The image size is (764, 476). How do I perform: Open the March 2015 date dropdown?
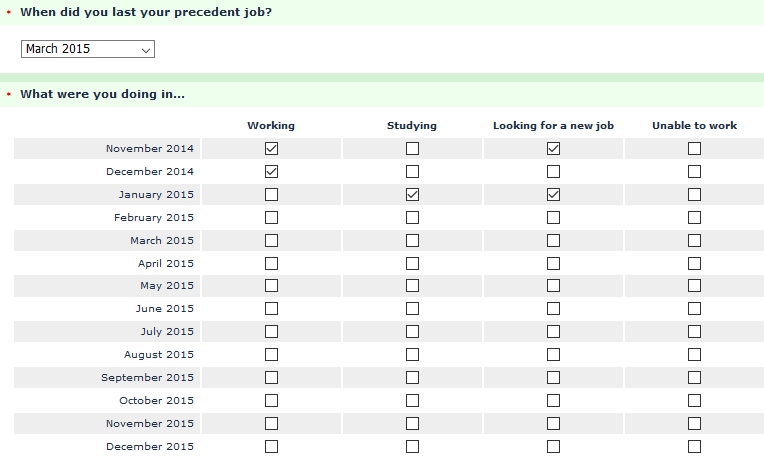88,49
